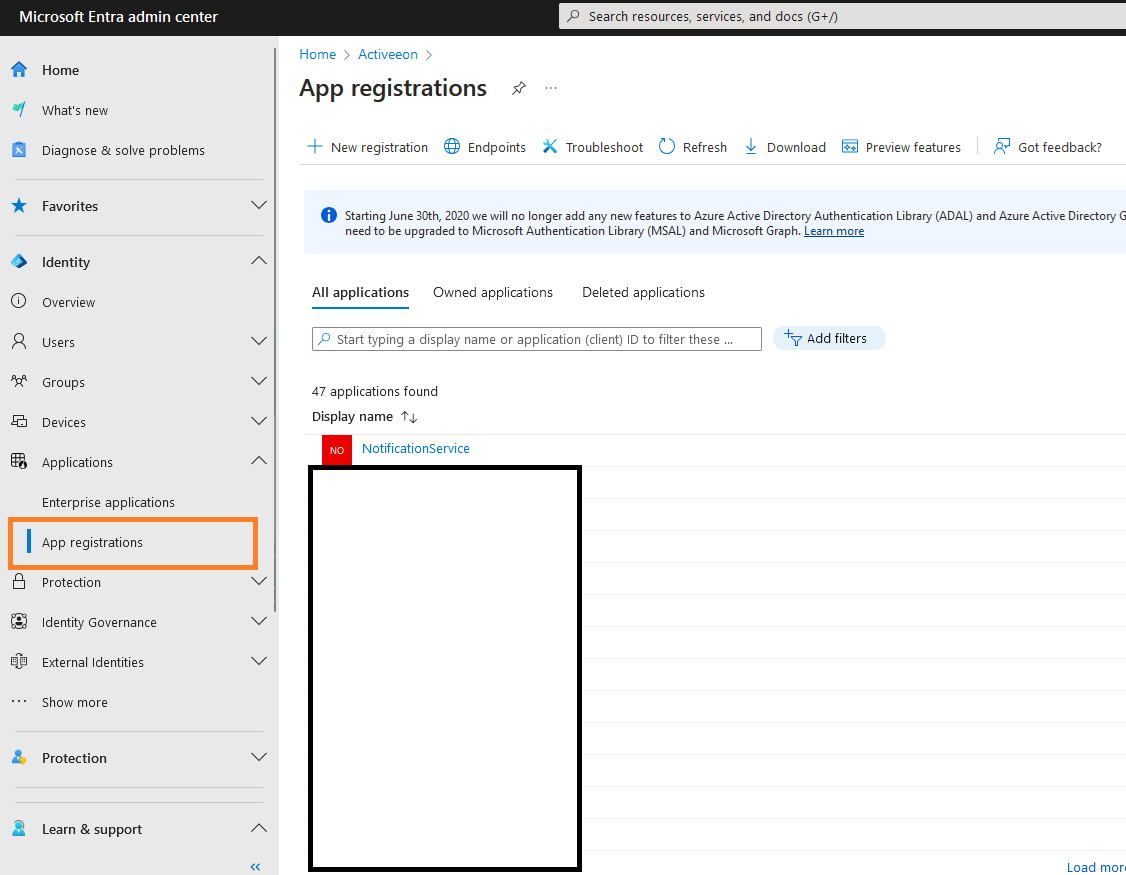Click the What's new icon
The image size is (1126, 875).
(19, 110)
